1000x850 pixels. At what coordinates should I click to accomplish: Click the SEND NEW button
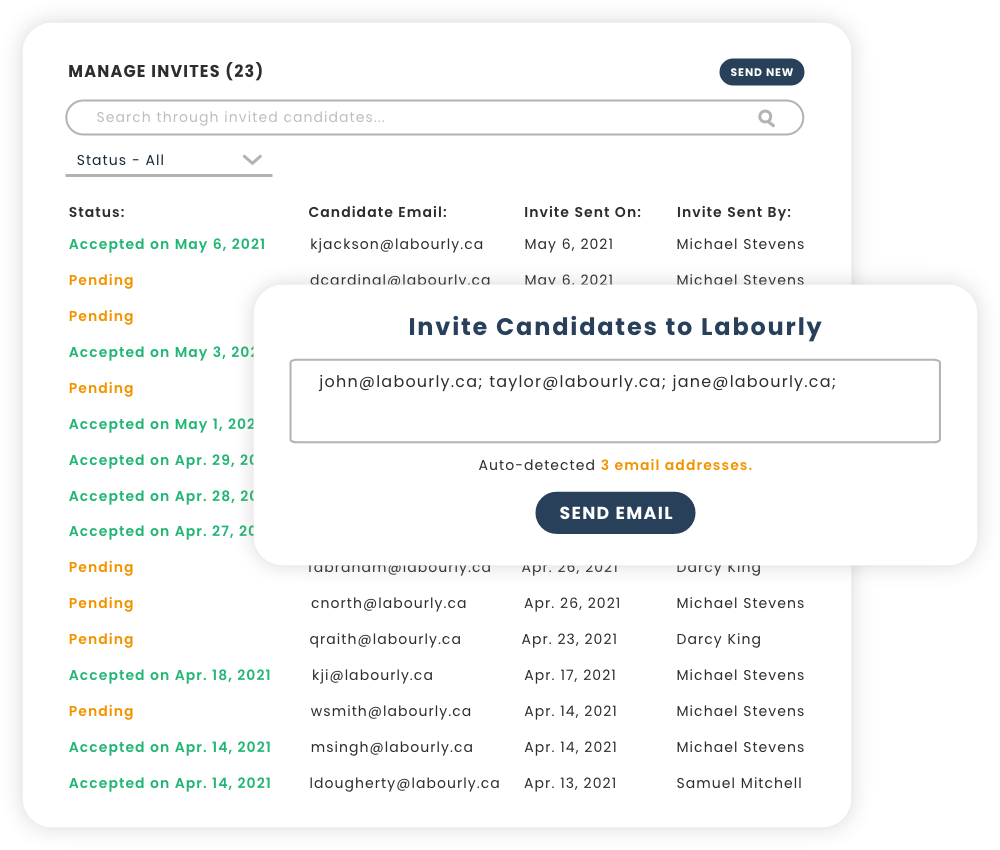tap(761, 72)
